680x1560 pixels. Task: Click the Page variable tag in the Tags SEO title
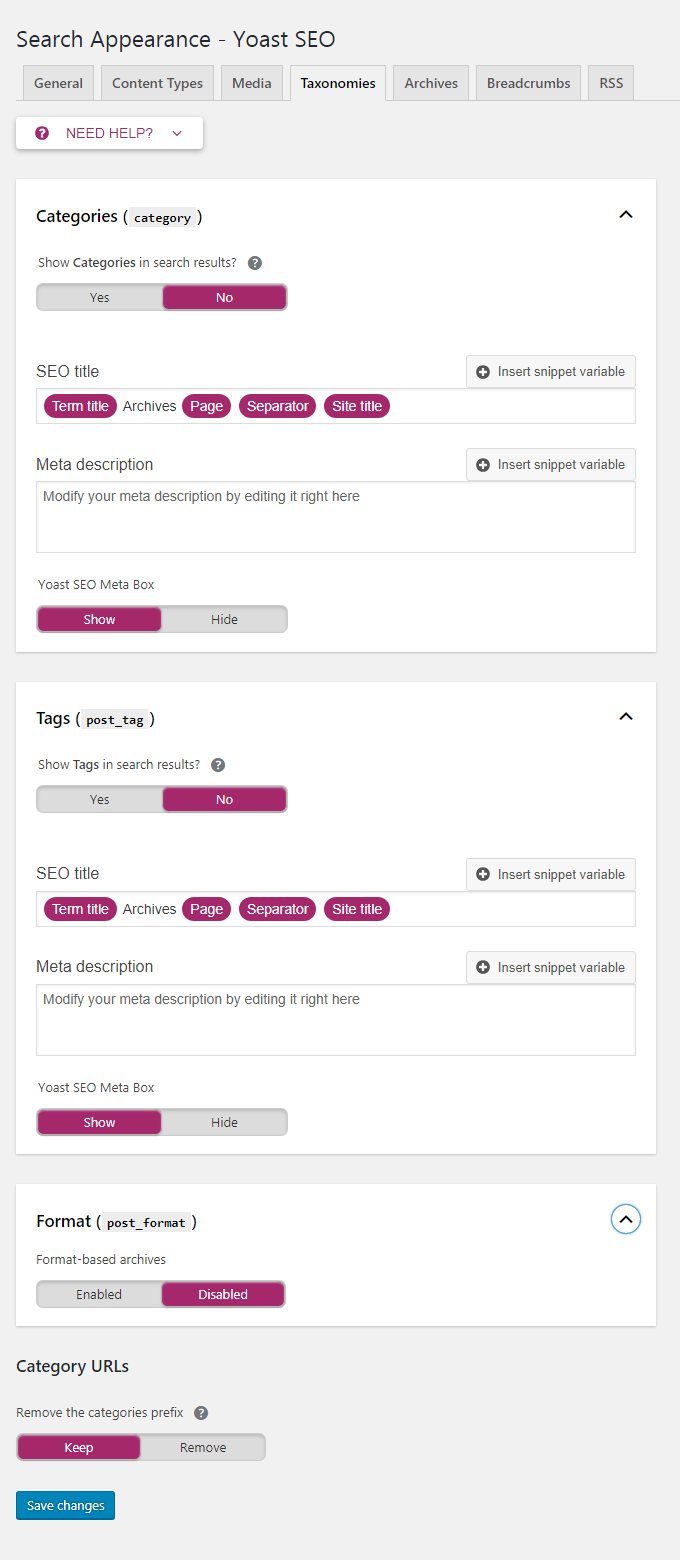[207, 909]
